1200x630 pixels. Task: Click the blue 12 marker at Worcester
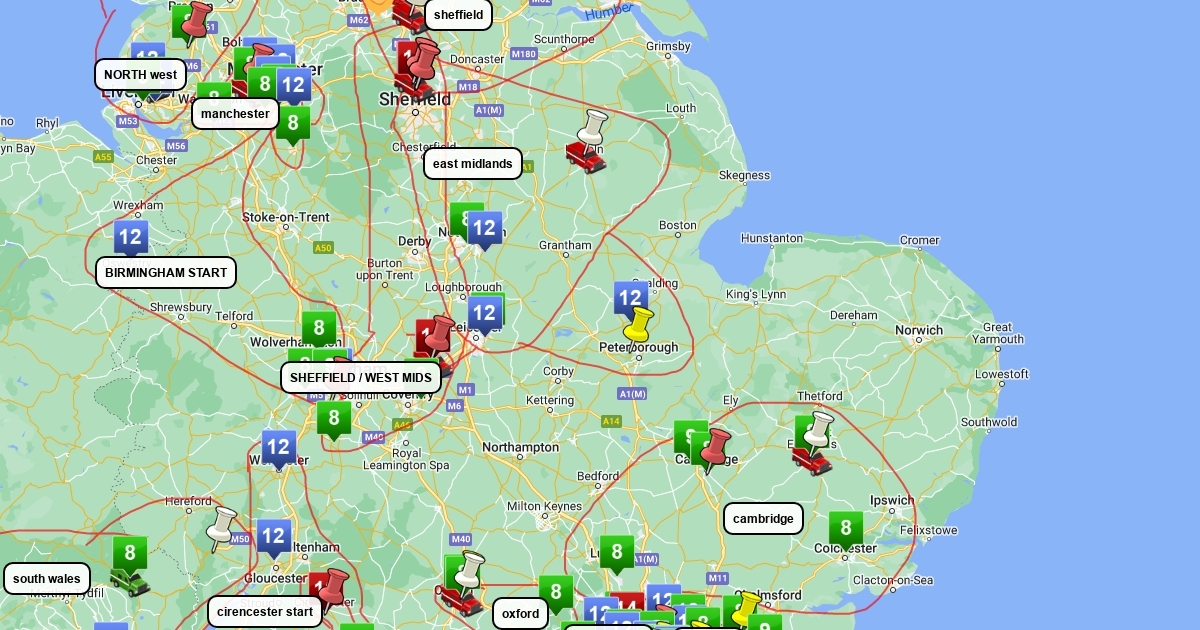[x=279, y=448]
